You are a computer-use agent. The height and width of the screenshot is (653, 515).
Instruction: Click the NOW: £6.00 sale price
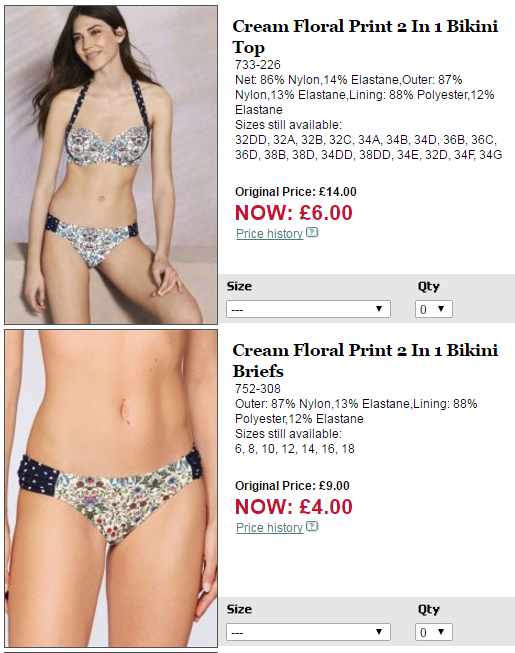point(294,213)
